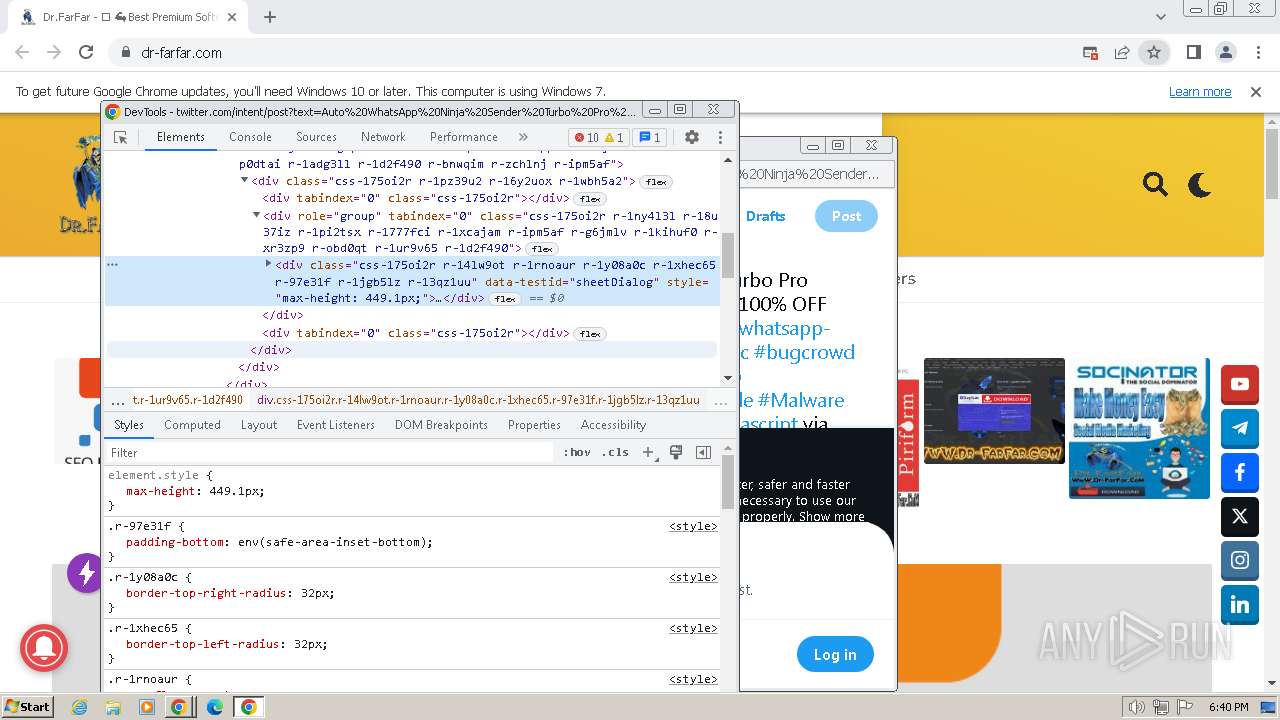This screenshot has width=1280, height=720.
Task: Open #Malware hashtag in tweet text
Action: 800,400
